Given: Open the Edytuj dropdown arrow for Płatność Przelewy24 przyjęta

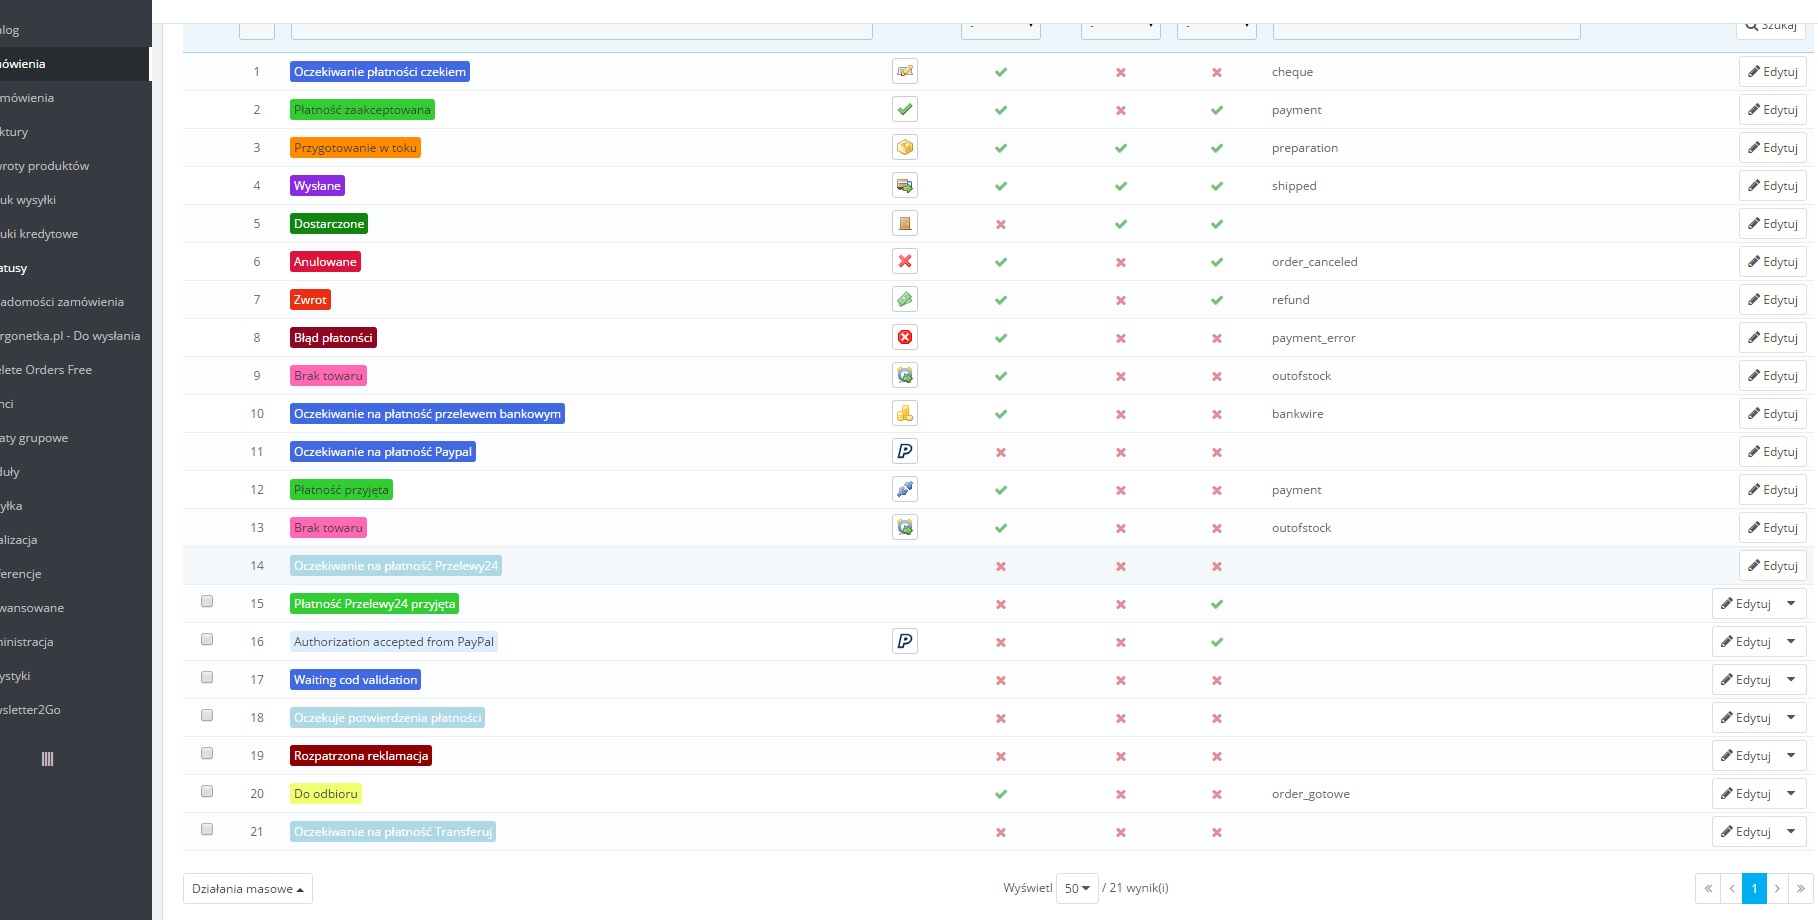Looking at the screenshot, I should tap(1792, 603).
